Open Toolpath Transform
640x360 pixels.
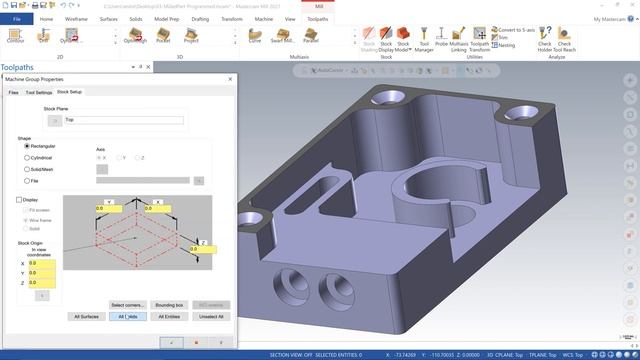click(480, 40)
